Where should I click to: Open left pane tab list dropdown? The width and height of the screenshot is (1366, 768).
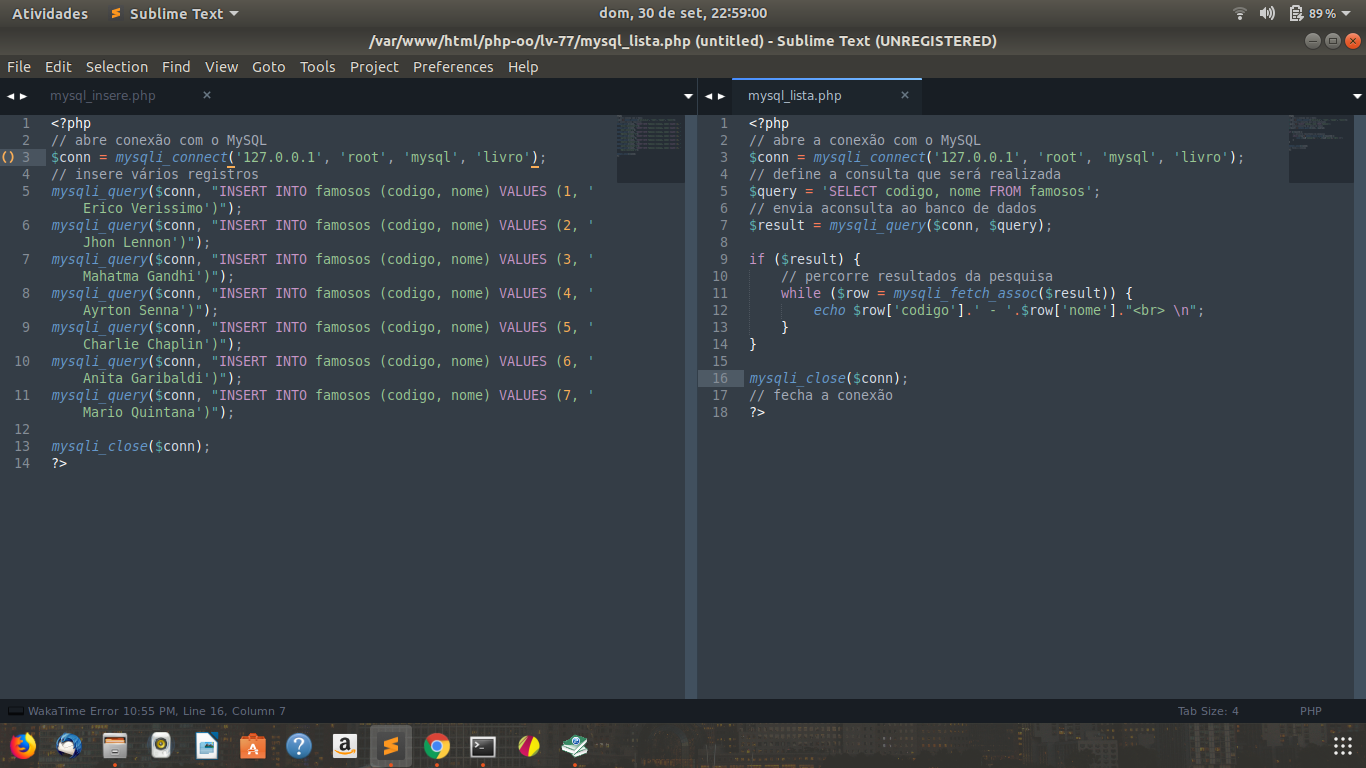(x=688, y=96)
